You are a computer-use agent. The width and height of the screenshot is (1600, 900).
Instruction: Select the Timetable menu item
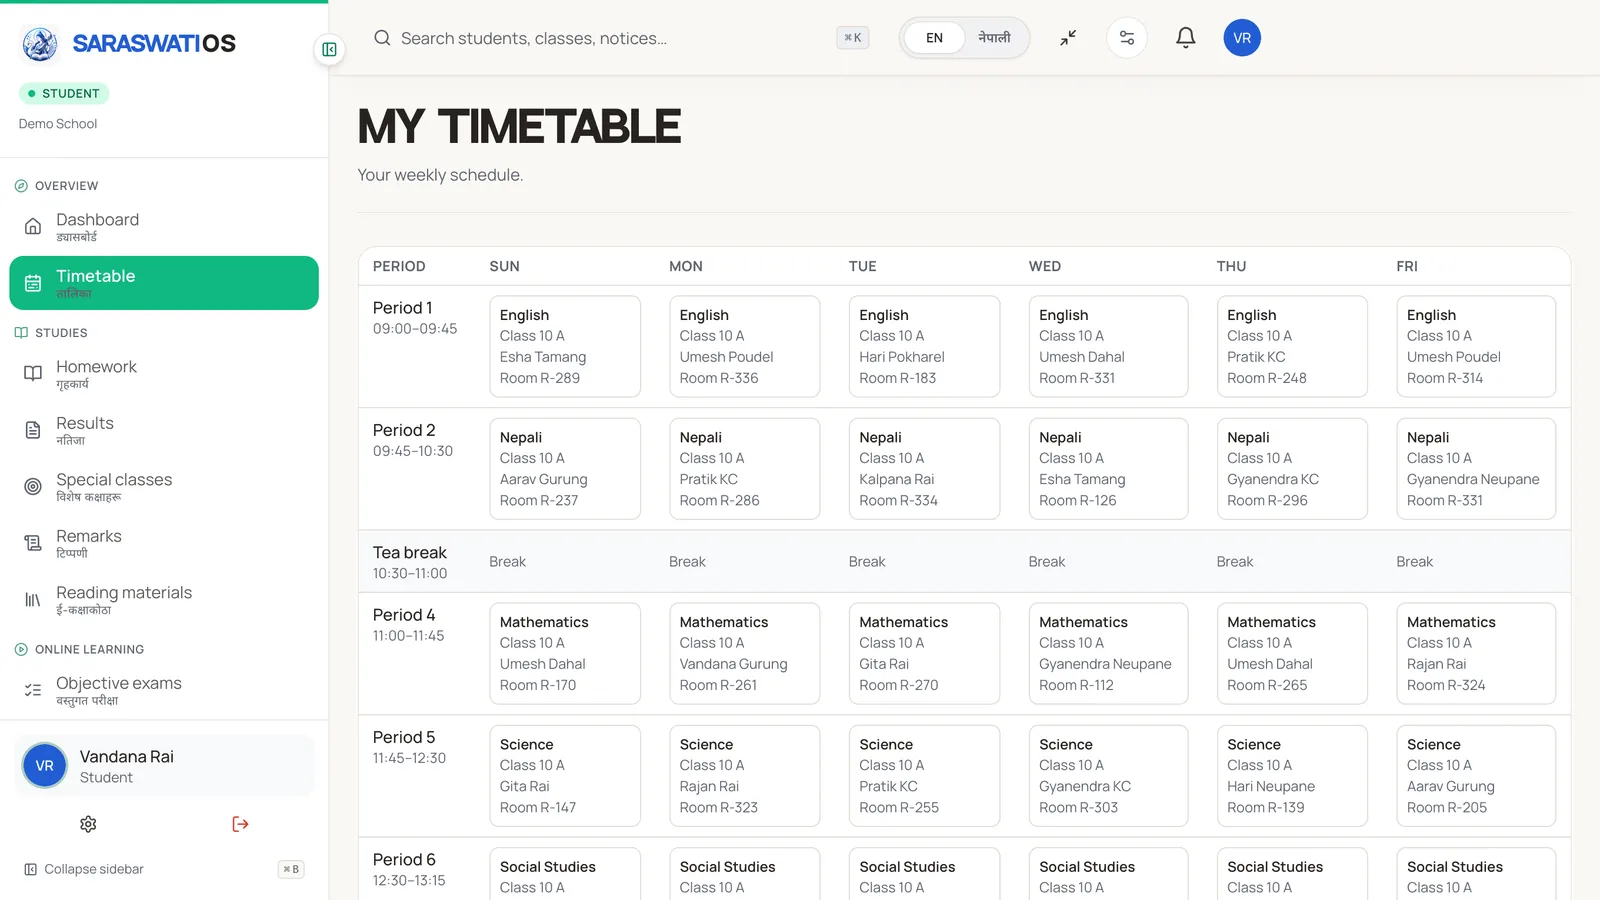coord(164,283)
